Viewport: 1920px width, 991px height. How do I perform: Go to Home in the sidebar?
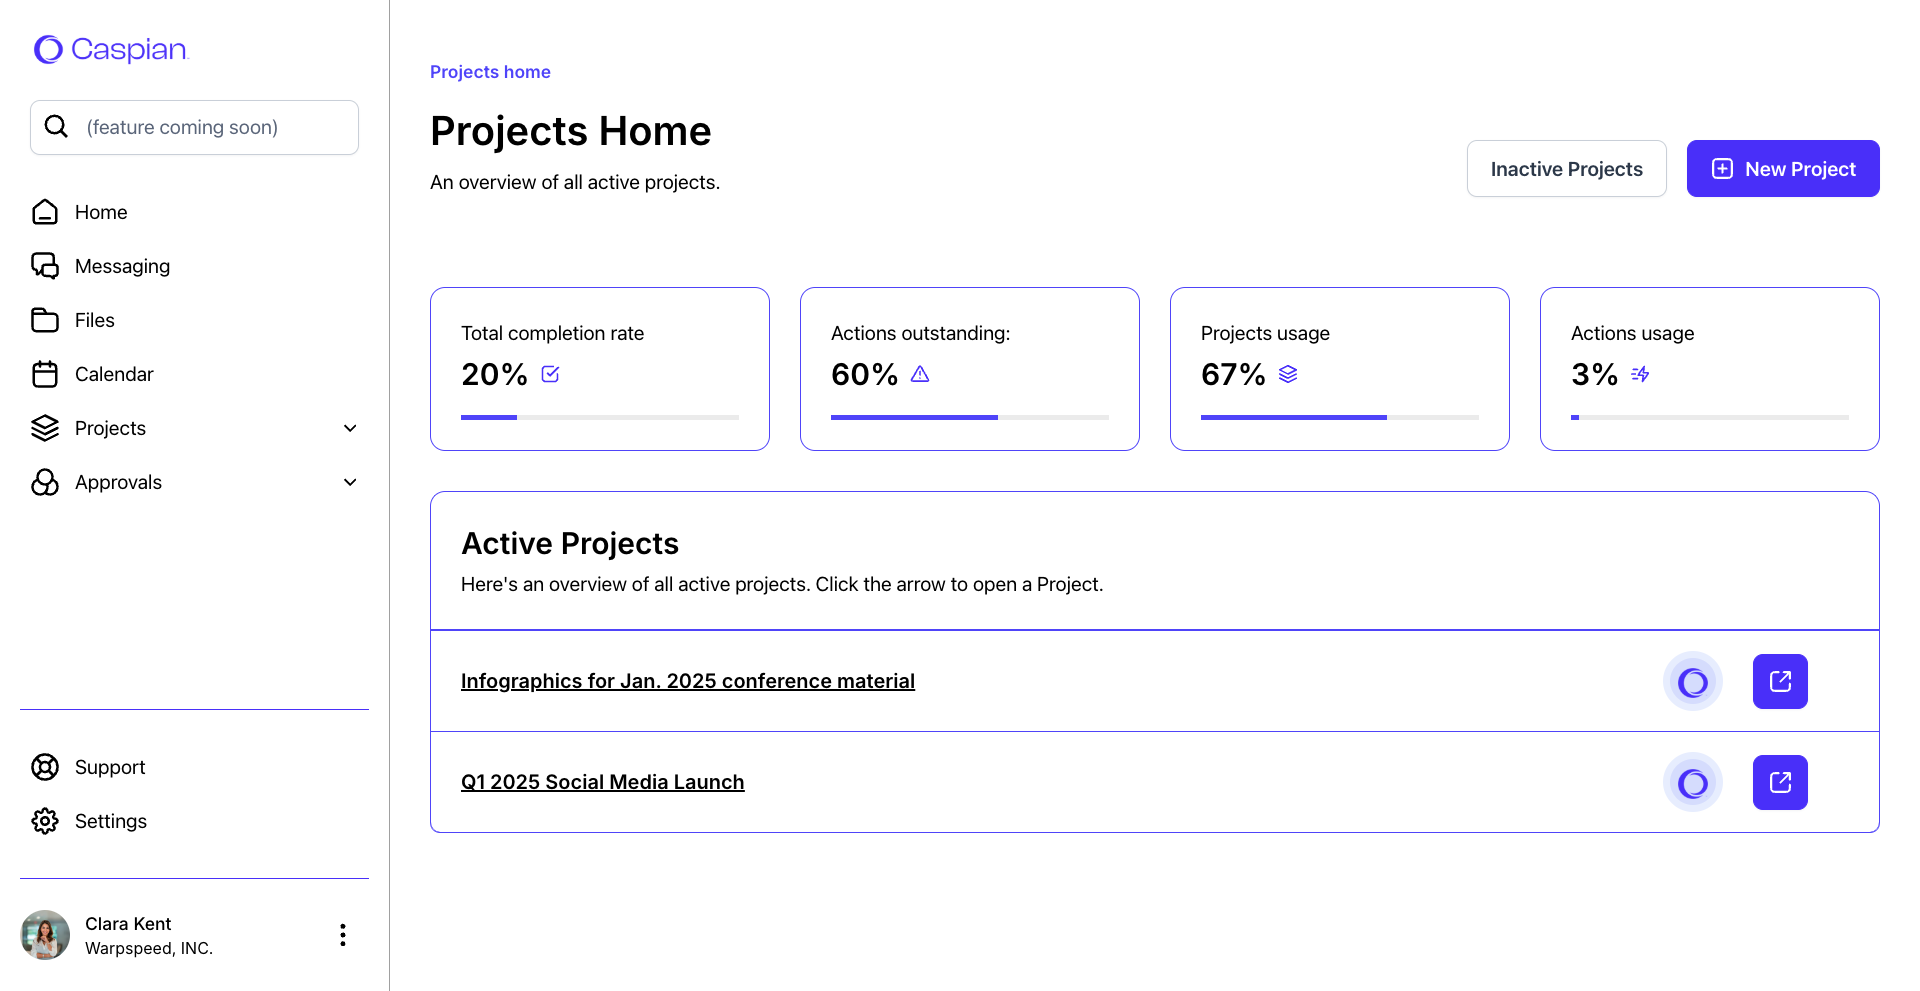pyautogui.click(x=101, y=212)
